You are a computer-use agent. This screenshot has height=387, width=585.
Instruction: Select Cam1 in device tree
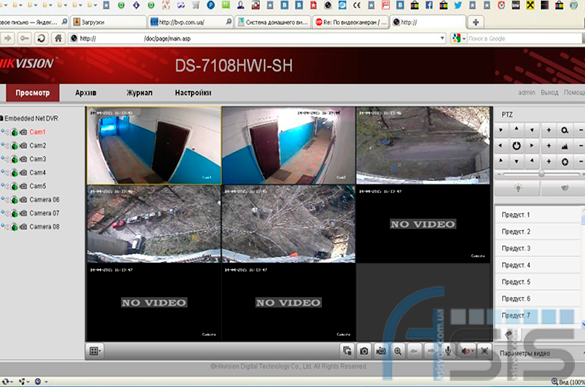click(37, 132)
